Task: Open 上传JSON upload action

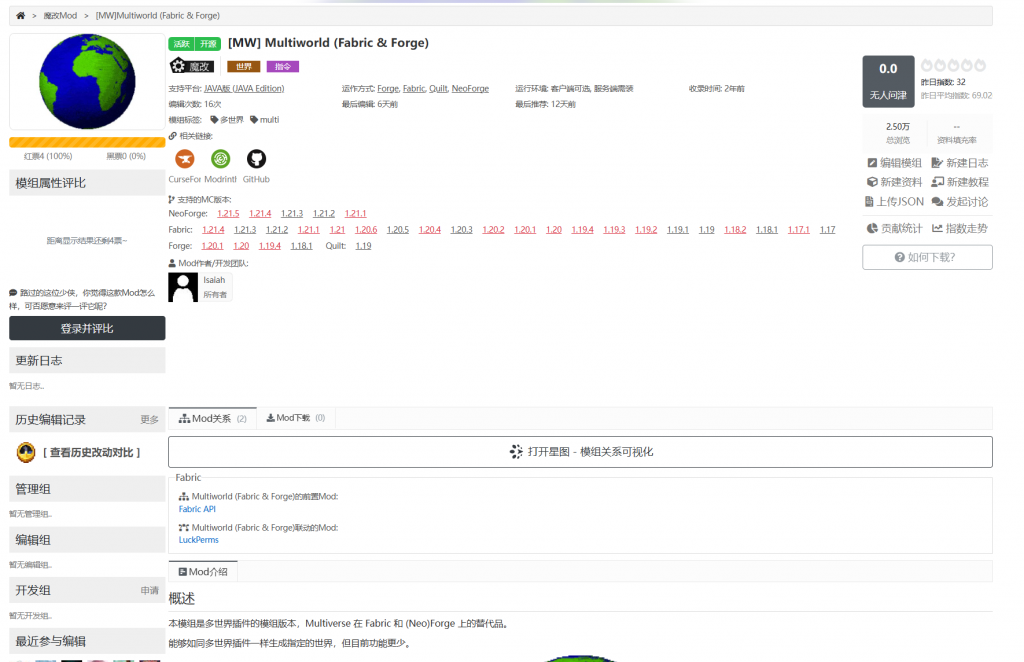Action: click(x=894, y=202)
